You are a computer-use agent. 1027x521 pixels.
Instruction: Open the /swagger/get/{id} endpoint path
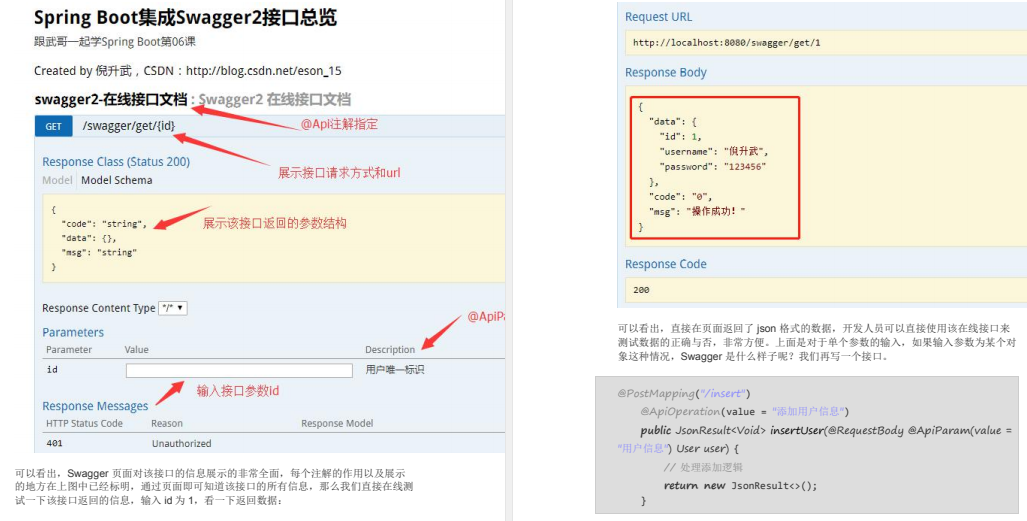click(x=129, y=126)
